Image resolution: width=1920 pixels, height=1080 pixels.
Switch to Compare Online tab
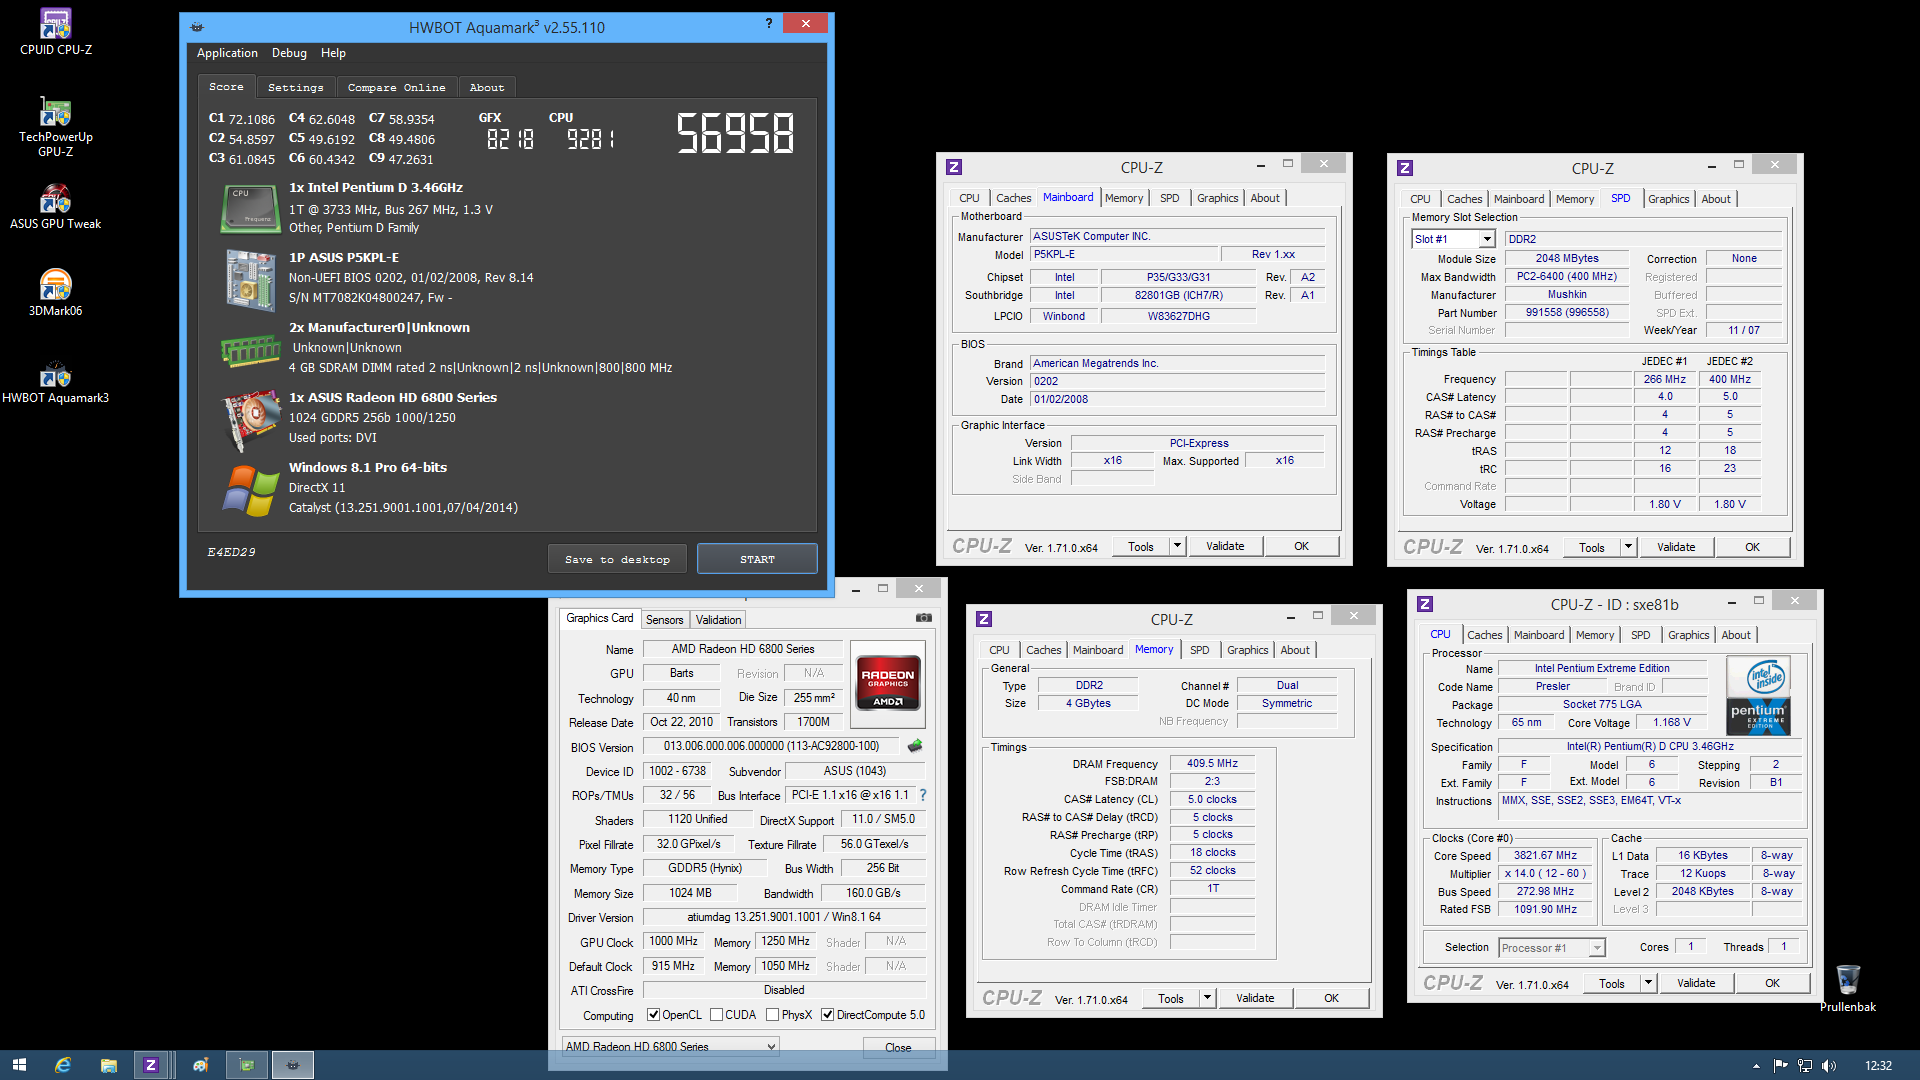[396, 87]
